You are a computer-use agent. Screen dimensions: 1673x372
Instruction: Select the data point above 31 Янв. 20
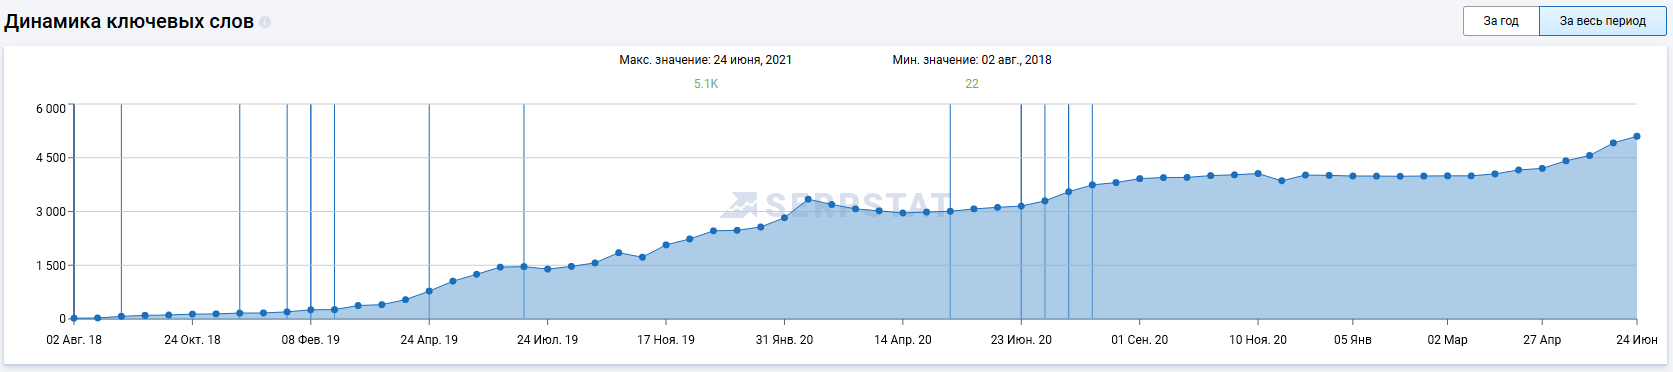point(784,217)
